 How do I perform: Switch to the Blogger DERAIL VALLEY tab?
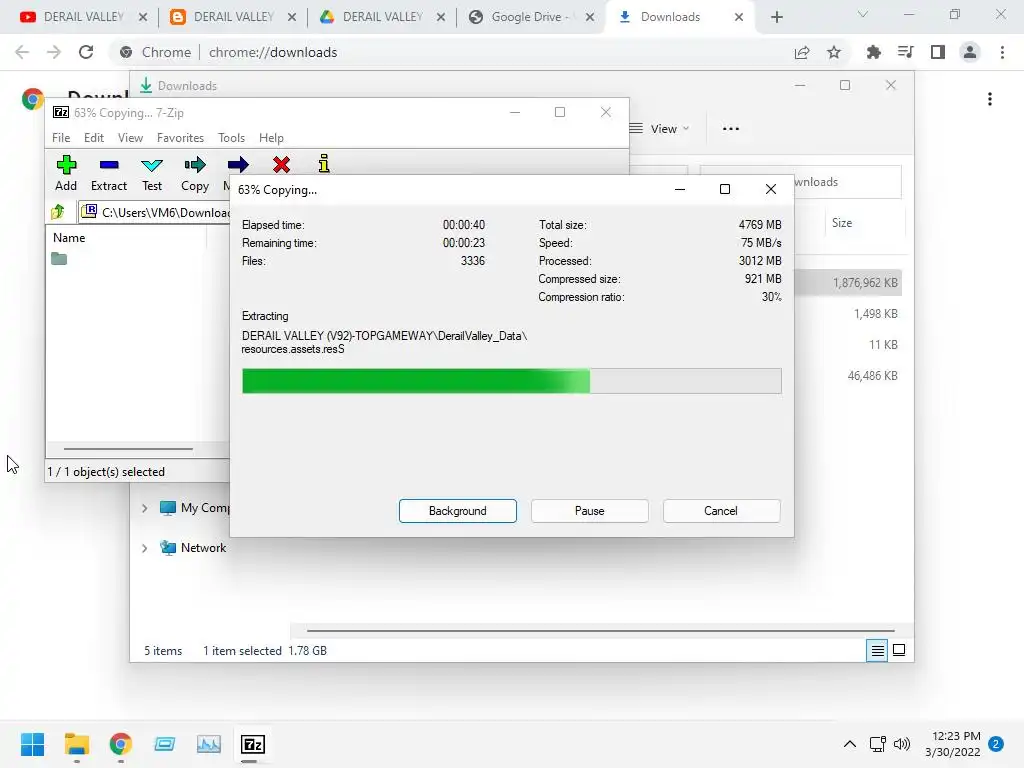pos(232,17)
